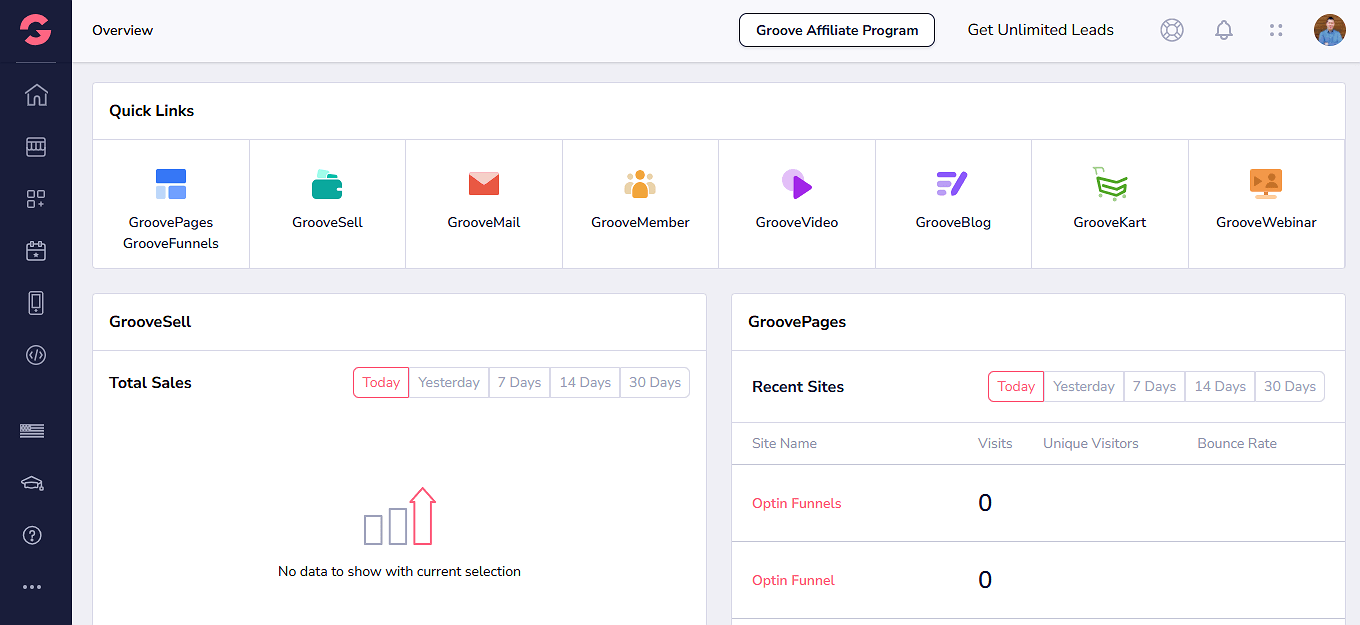Image resolution: width=1360 pixels, height=625 pixels.
Task: Select 14 Days in the Total Sales filter
Action: [x=585, y=383]
